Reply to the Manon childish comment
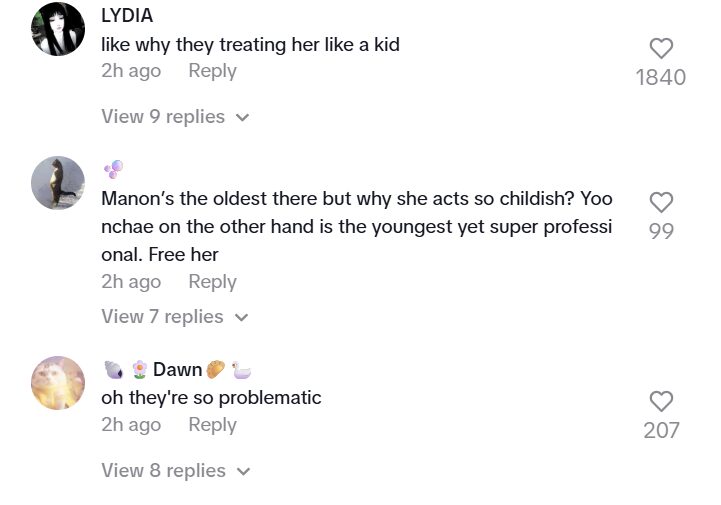This screenshot has height=505, width=721. (212, 282)
